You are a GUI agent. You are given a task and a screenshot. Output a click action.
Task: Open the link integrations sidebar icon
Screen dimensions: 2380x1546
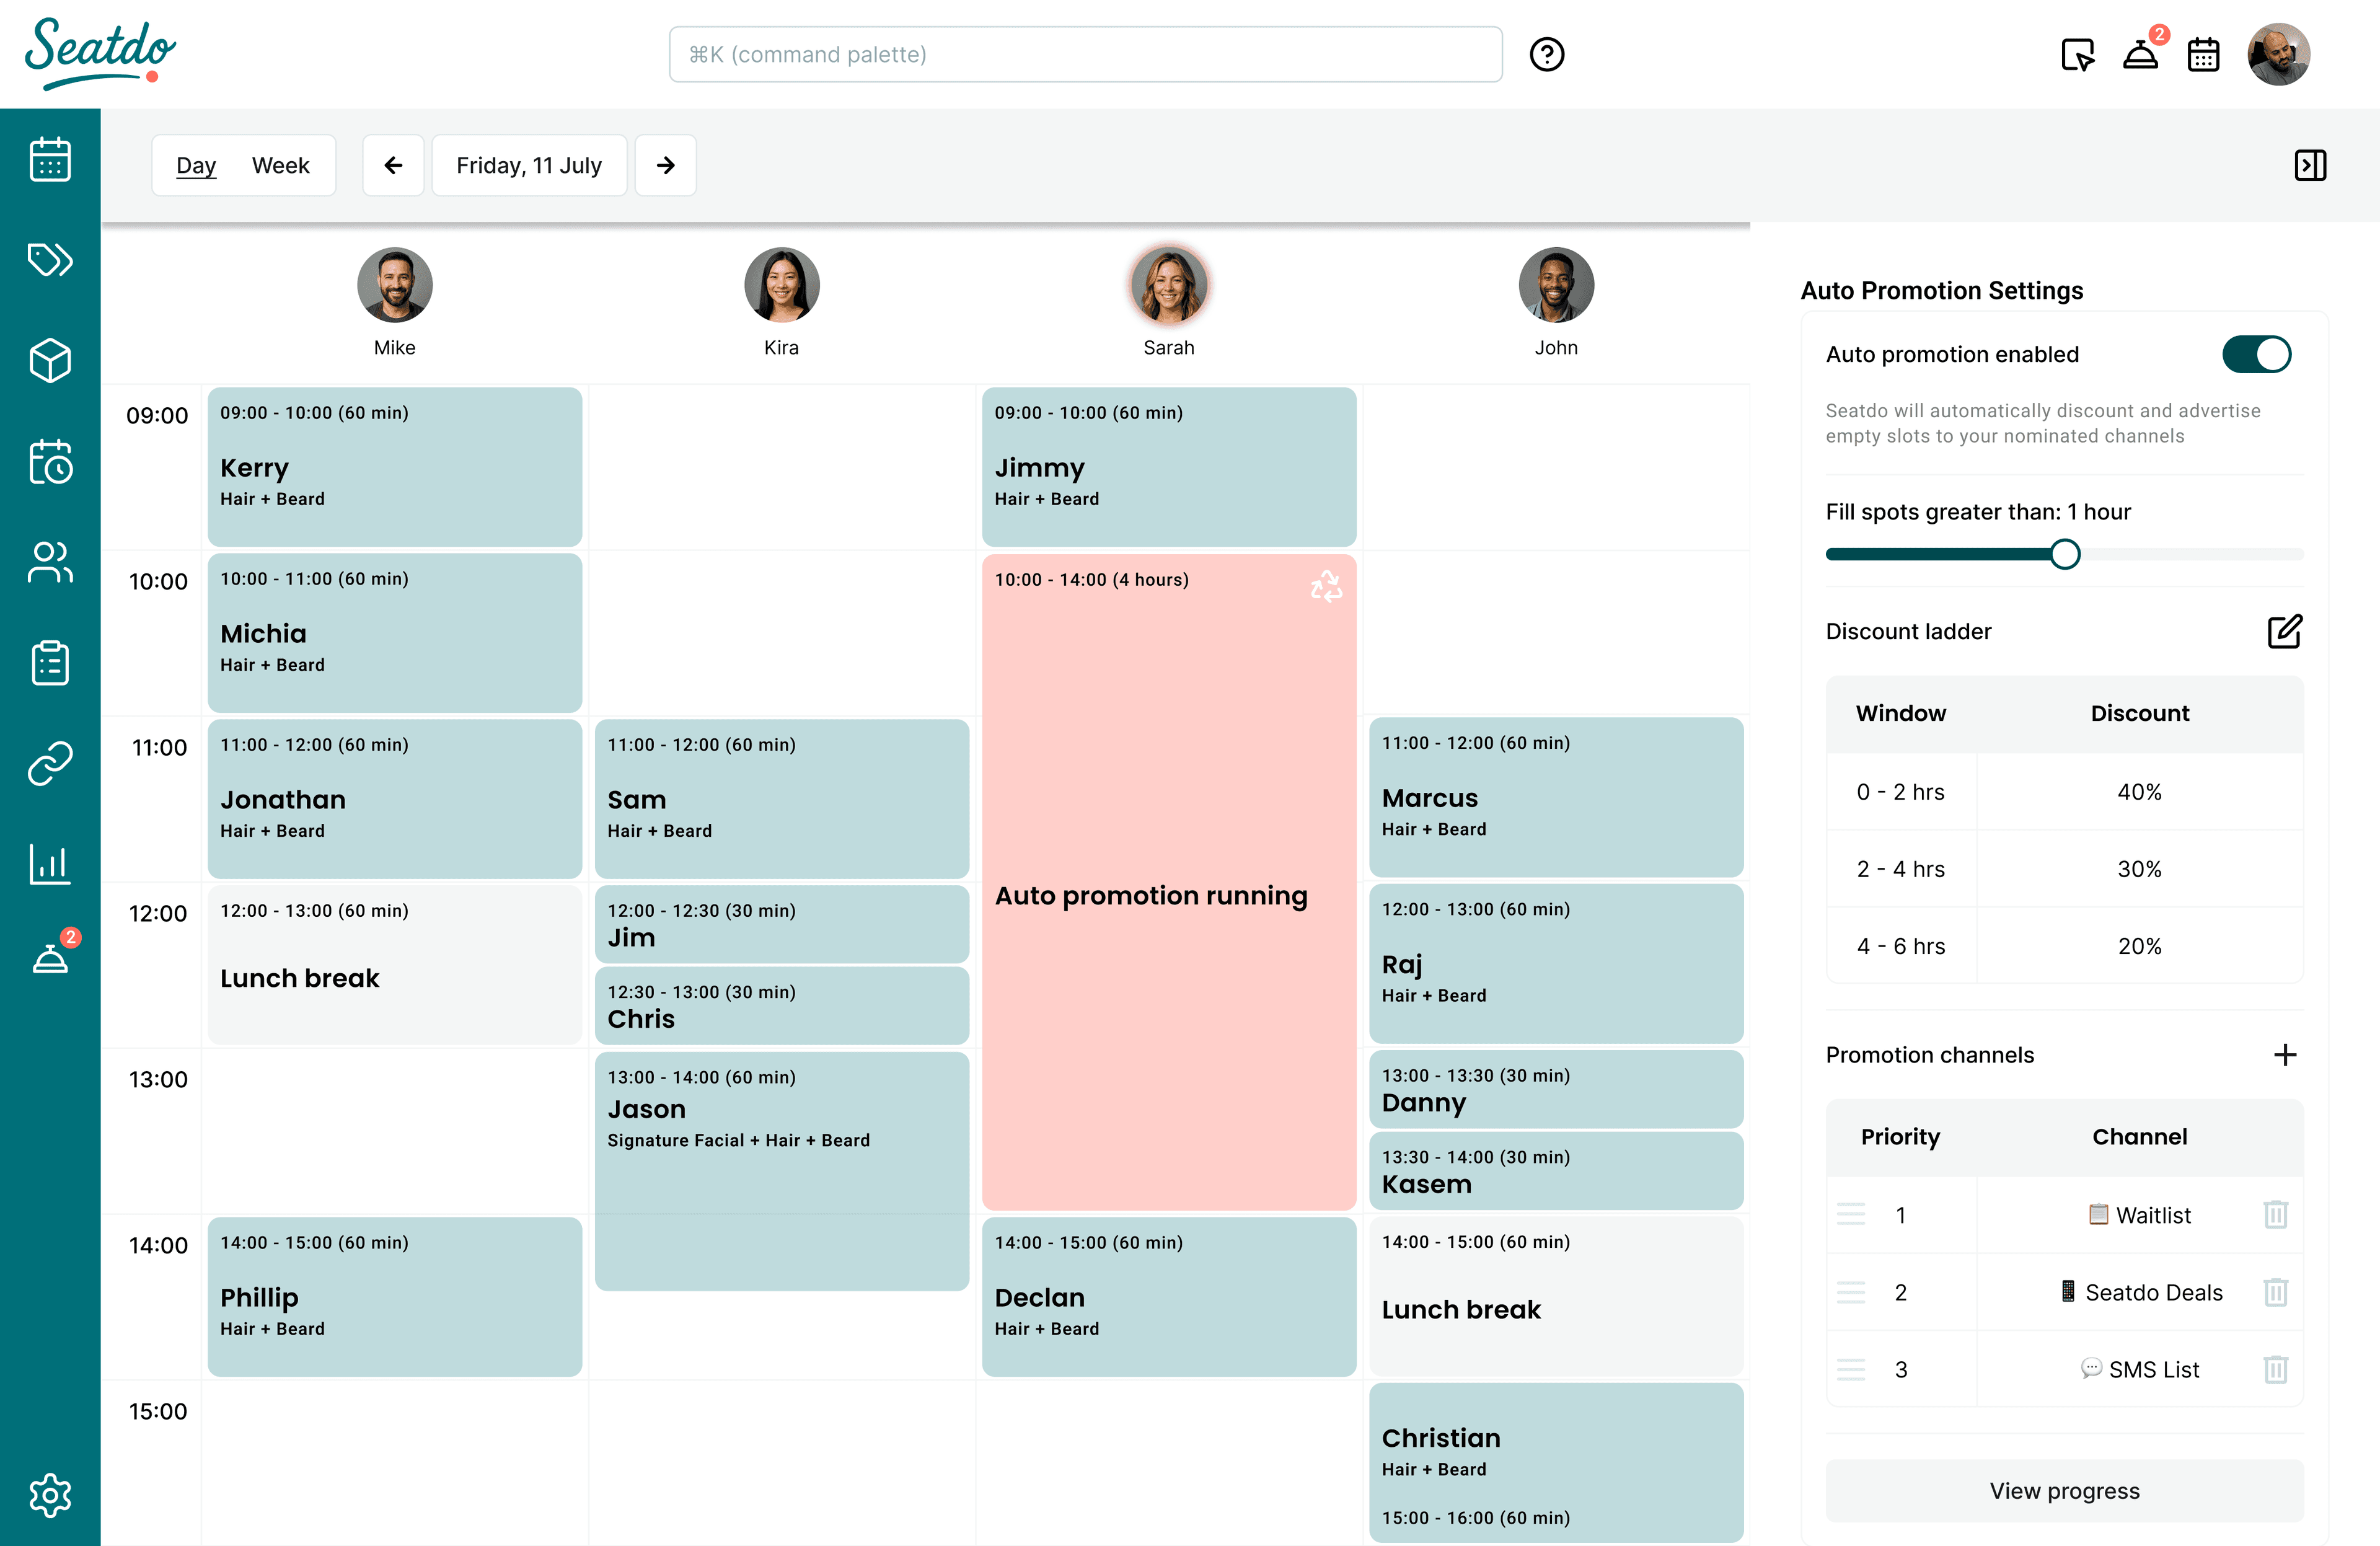point(50,763)
